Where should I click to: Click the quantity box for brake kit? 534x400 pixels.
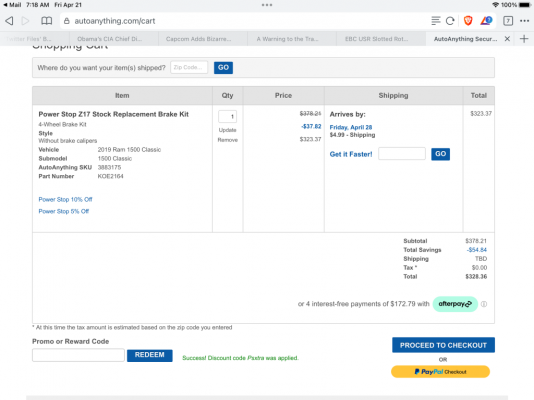227,116
